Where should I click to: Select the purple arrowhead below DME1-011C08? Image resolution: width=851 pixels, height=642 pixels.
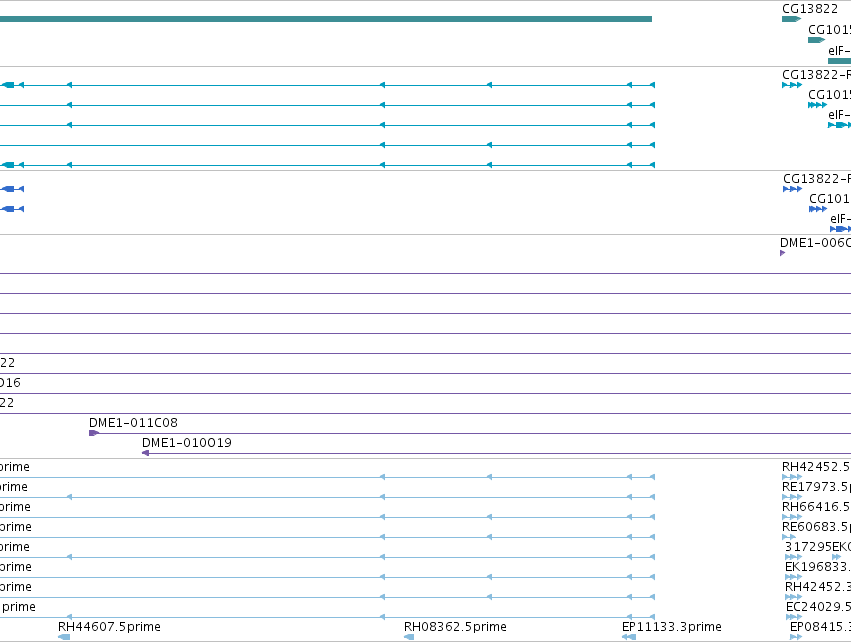tap(93, 433)
